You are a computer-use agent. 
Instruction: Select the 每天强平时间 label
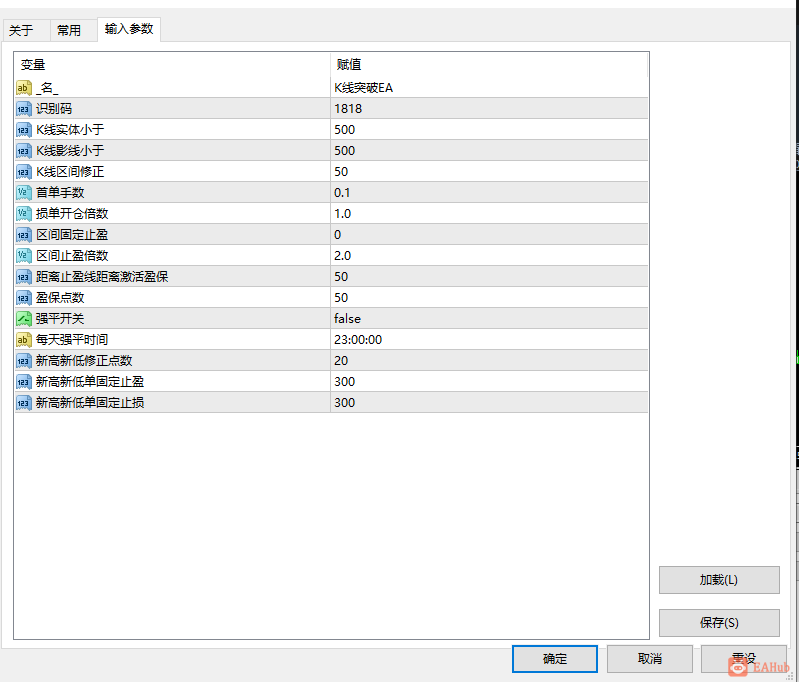pyautogui.click(x=72, y=339)
